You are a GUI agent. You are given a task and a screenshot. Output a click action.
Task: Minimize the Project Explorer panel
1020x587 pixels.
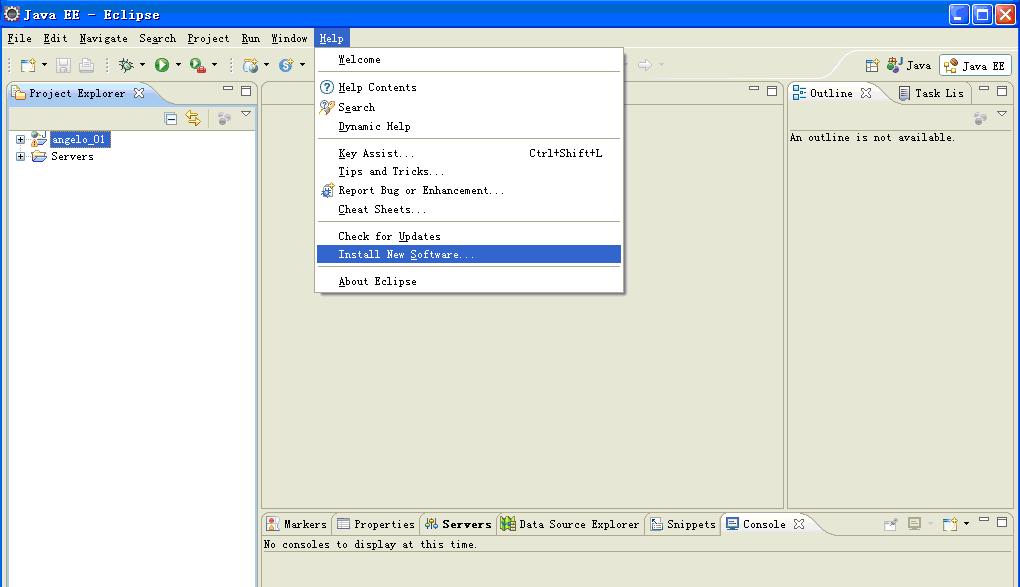(228, 89)
